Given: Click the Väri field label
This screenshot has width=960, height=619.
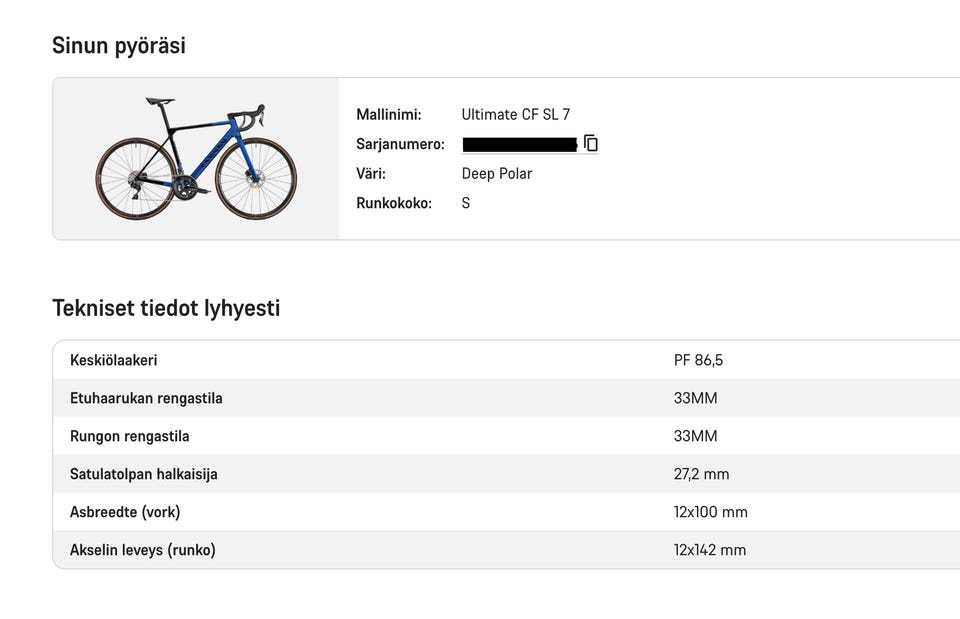Looking at the screenshot, I should tap(371, 174).
